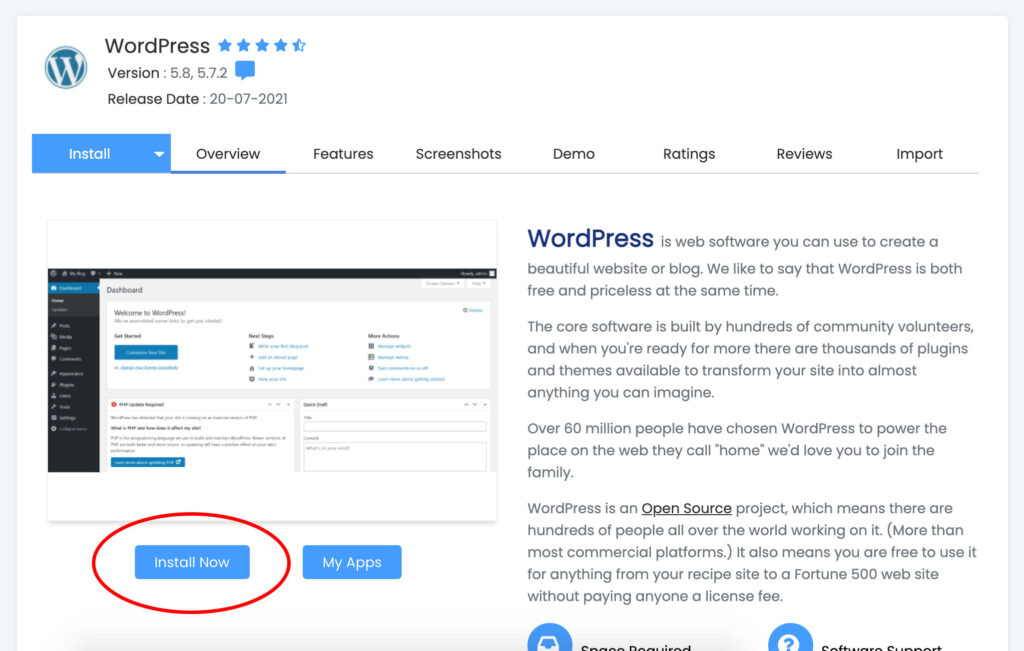Viewport: 1024px width, 651px height.
Task: Go to the Demo tab
Action: pos(573,154)
